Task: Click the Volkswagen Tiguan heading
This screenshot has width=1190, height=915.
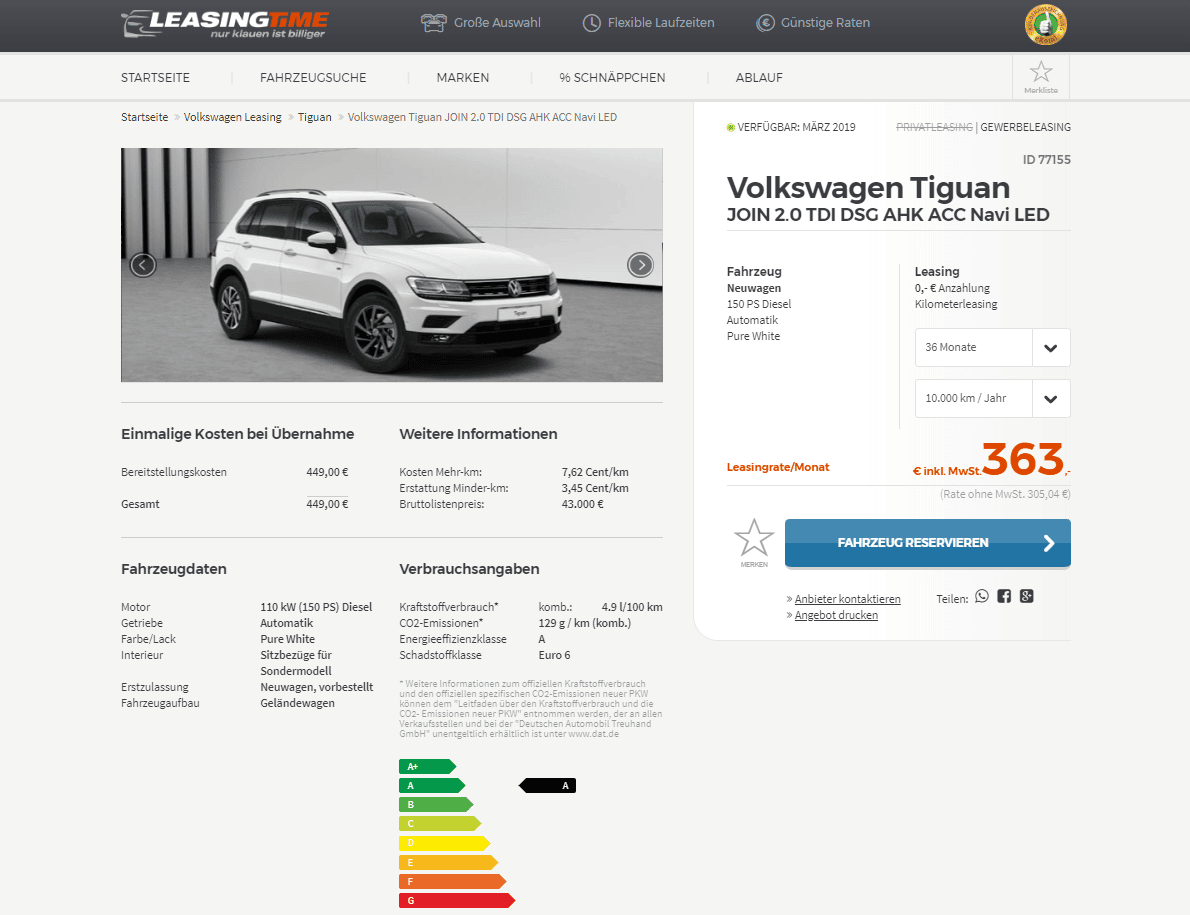Action: coord(868,188)
